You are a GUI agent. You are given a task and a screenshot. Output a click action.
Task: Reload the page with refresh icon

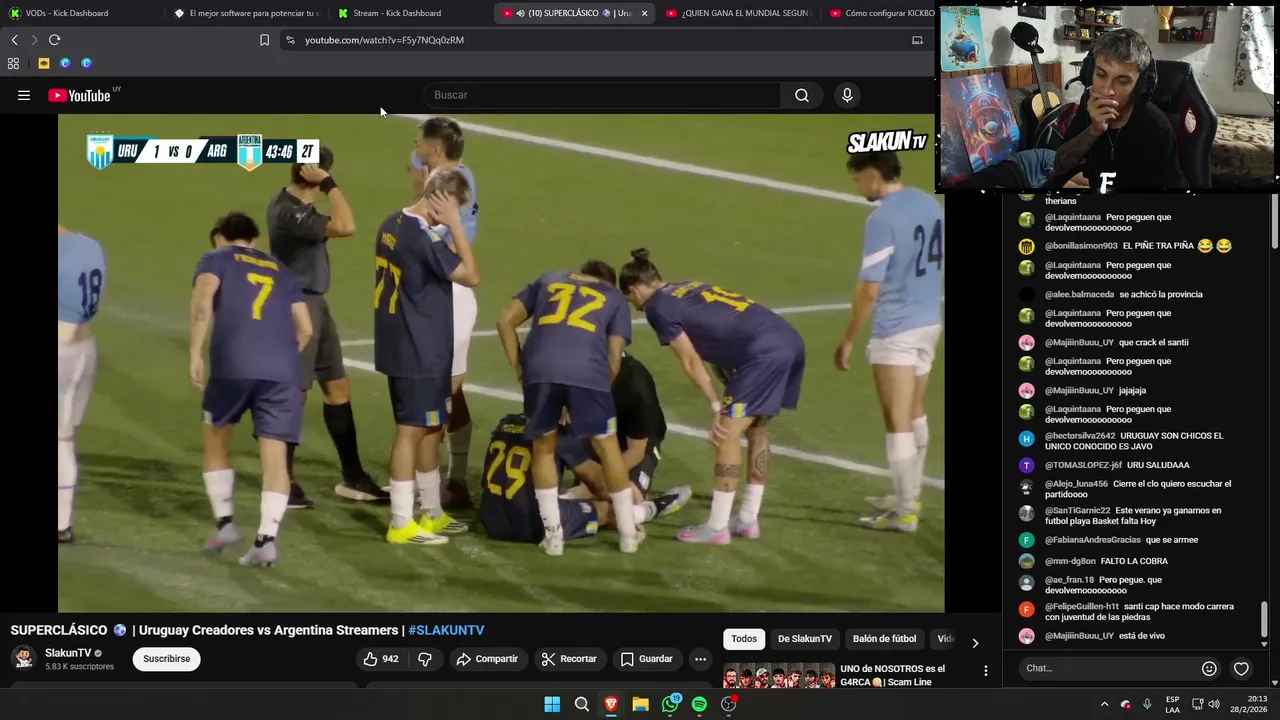(x=54, y=40)
